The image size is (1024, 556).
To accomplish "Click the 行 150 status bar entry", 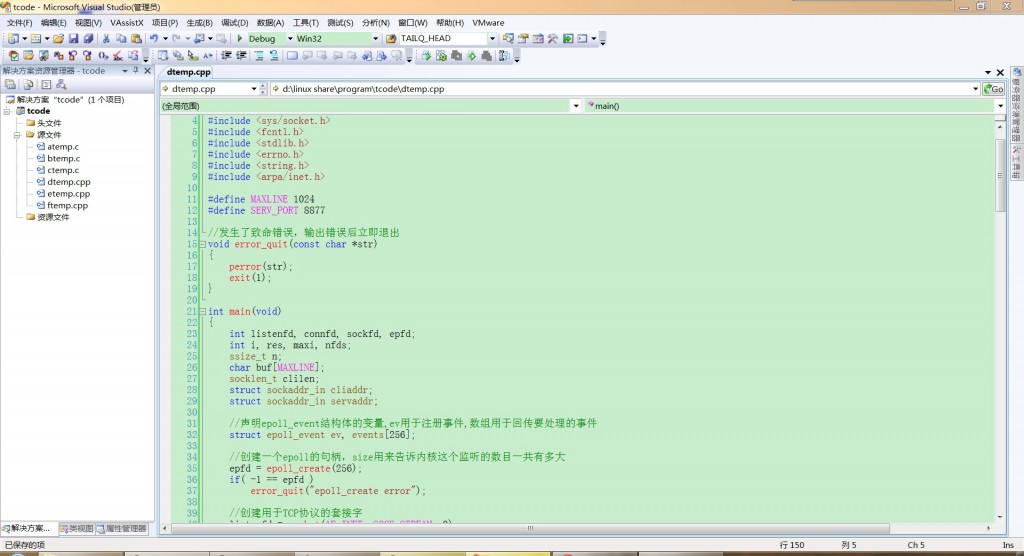I will pyautogui.click(x=792, y=545).
